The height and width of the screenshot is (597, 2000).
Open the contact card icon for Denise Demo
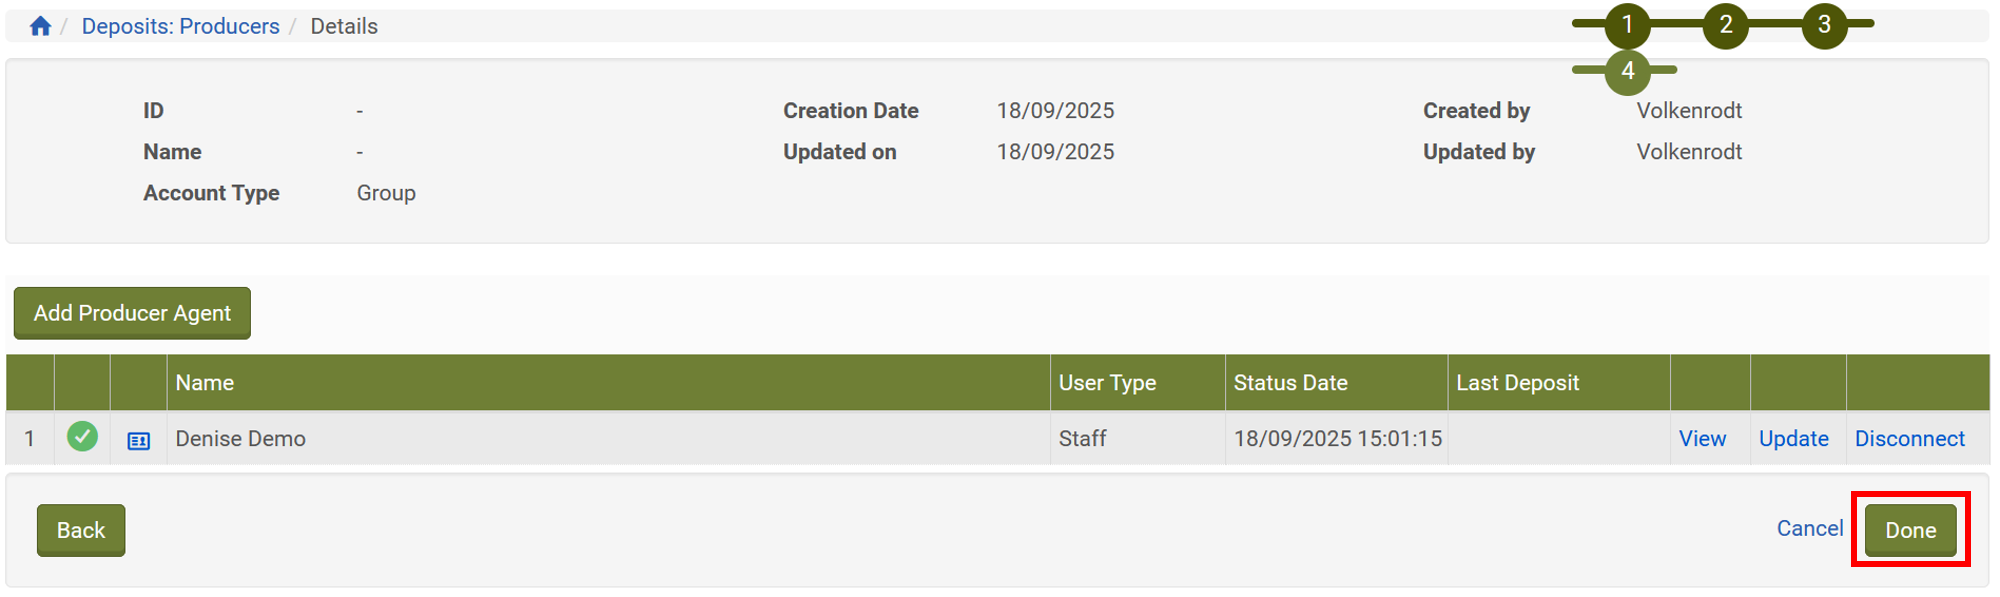click(138, 440)
